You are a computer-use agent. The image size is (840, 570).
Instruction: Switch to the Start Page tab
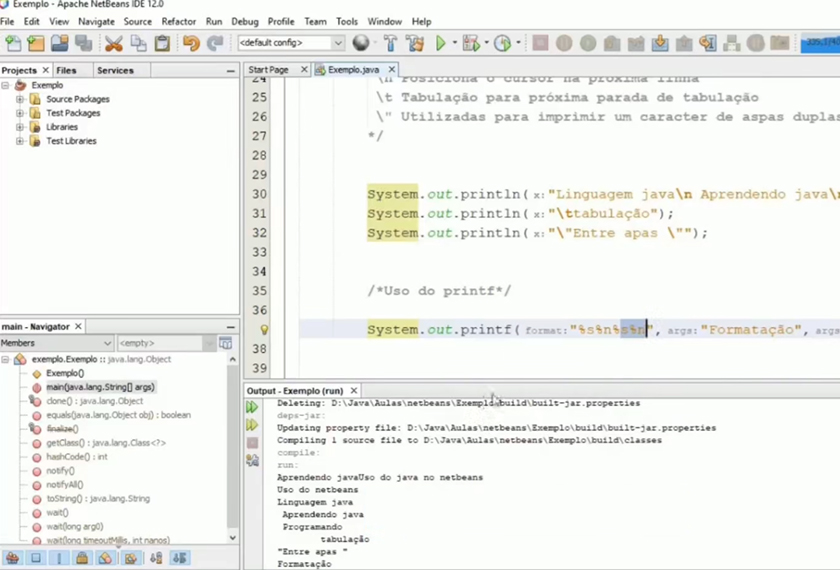tap(268, 70)
